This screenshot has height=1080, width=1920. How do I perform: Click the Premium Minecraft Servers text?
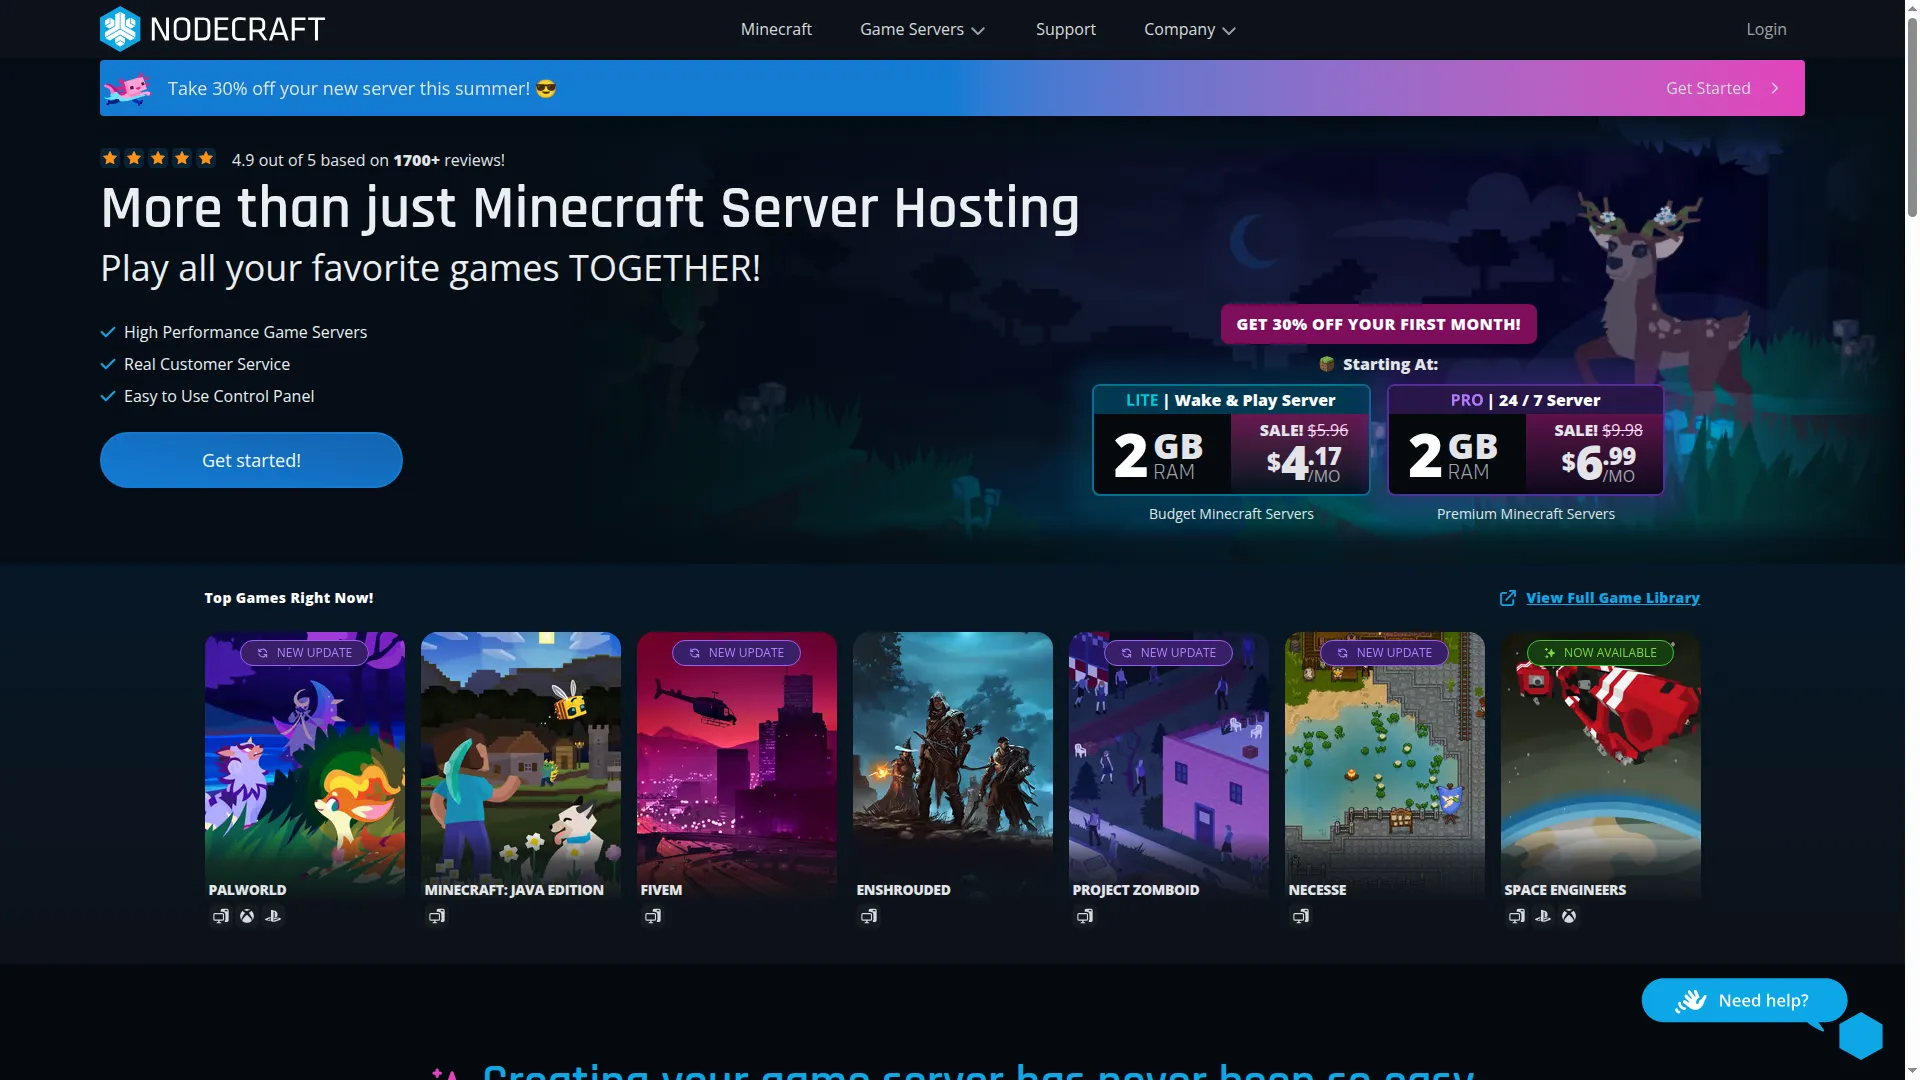click(1525, 514)
